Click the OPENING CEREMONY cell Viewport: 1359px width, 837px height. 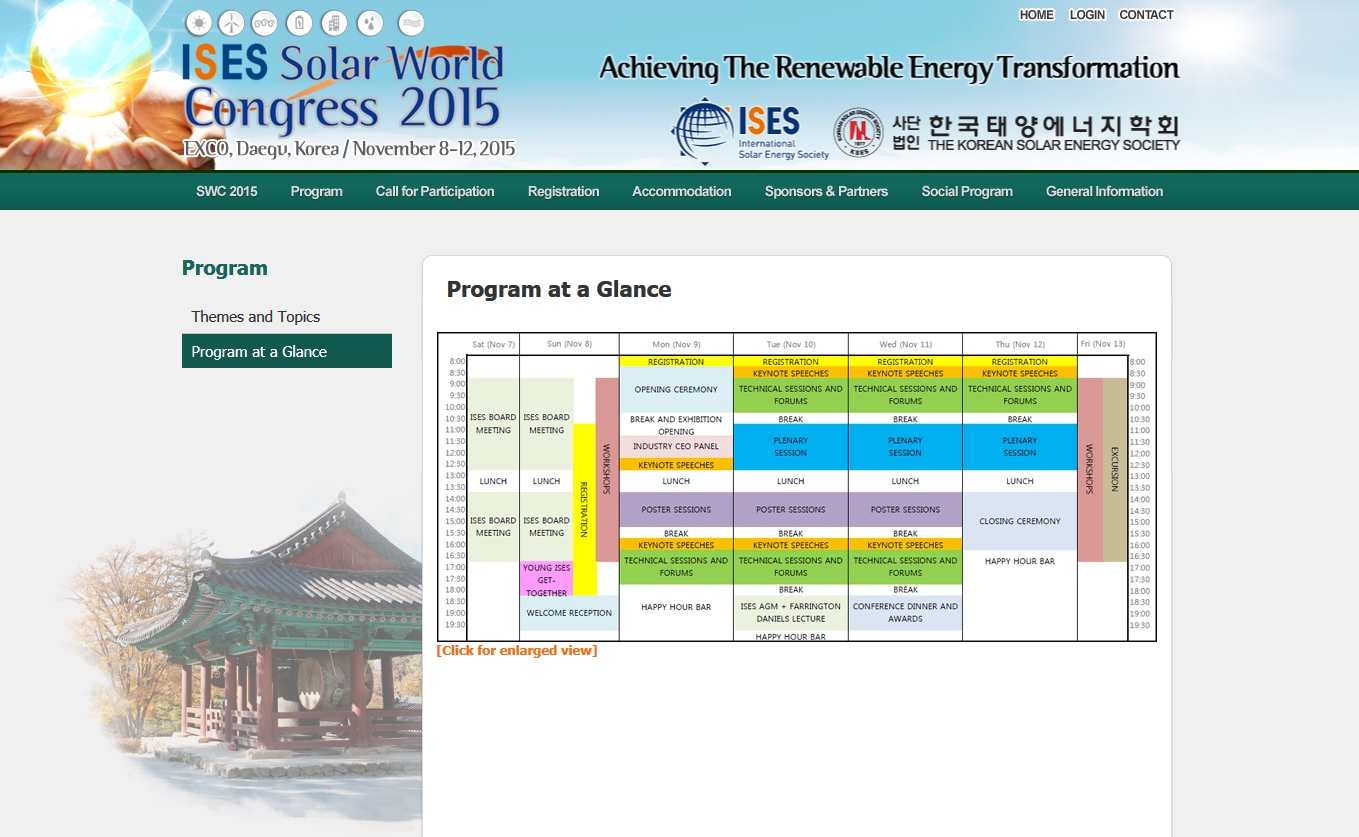click(x=676, y=390)
